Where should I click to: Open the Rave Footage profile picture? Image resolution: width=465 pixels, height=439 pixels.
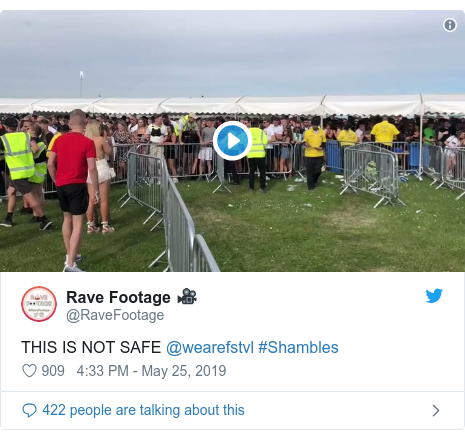coord(39,304)
